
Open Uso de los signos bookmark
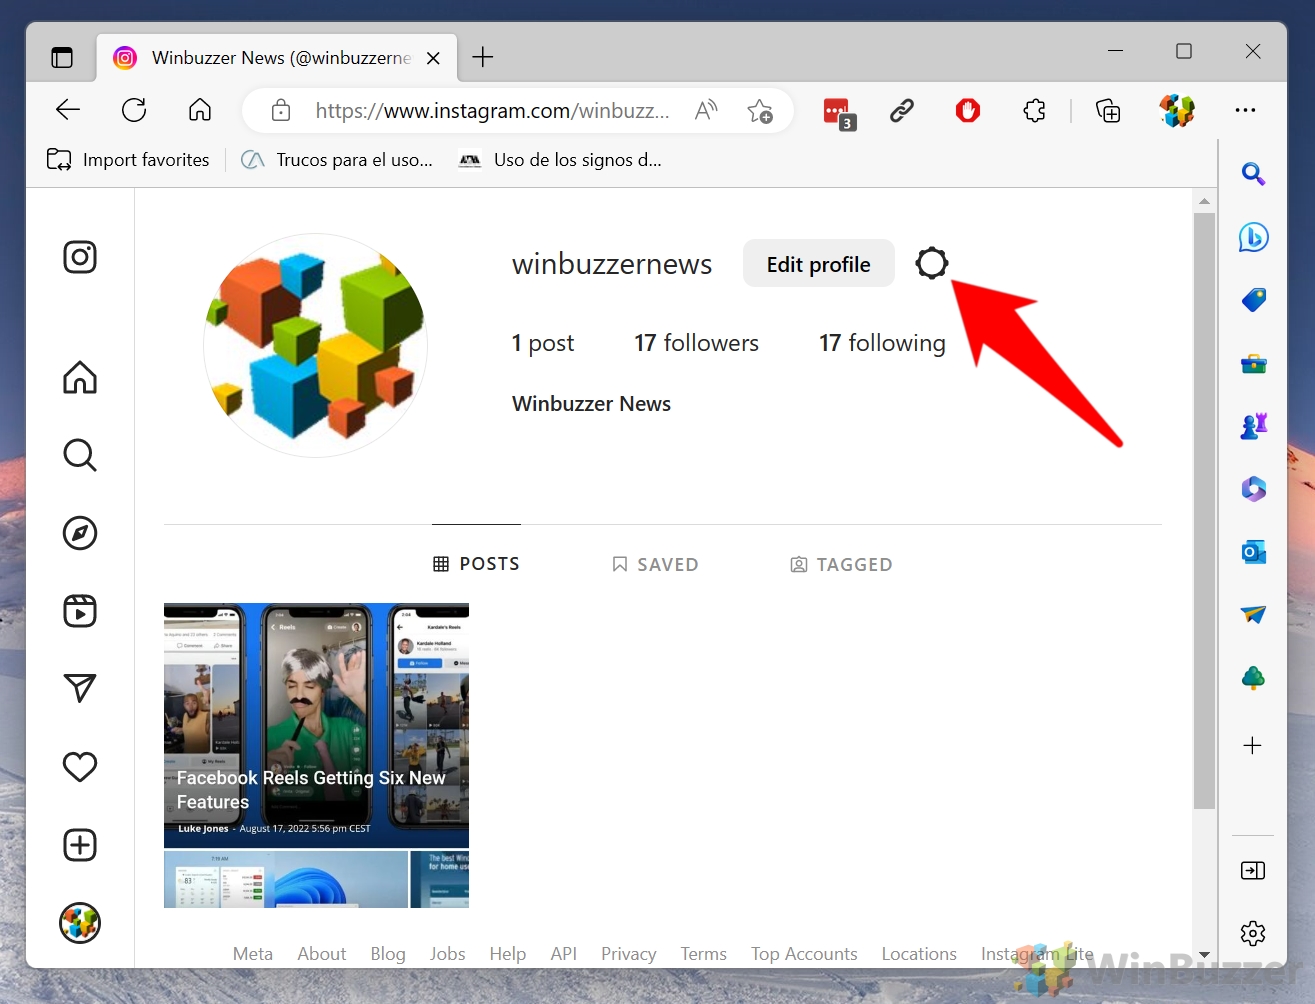(x=560, y=160)
